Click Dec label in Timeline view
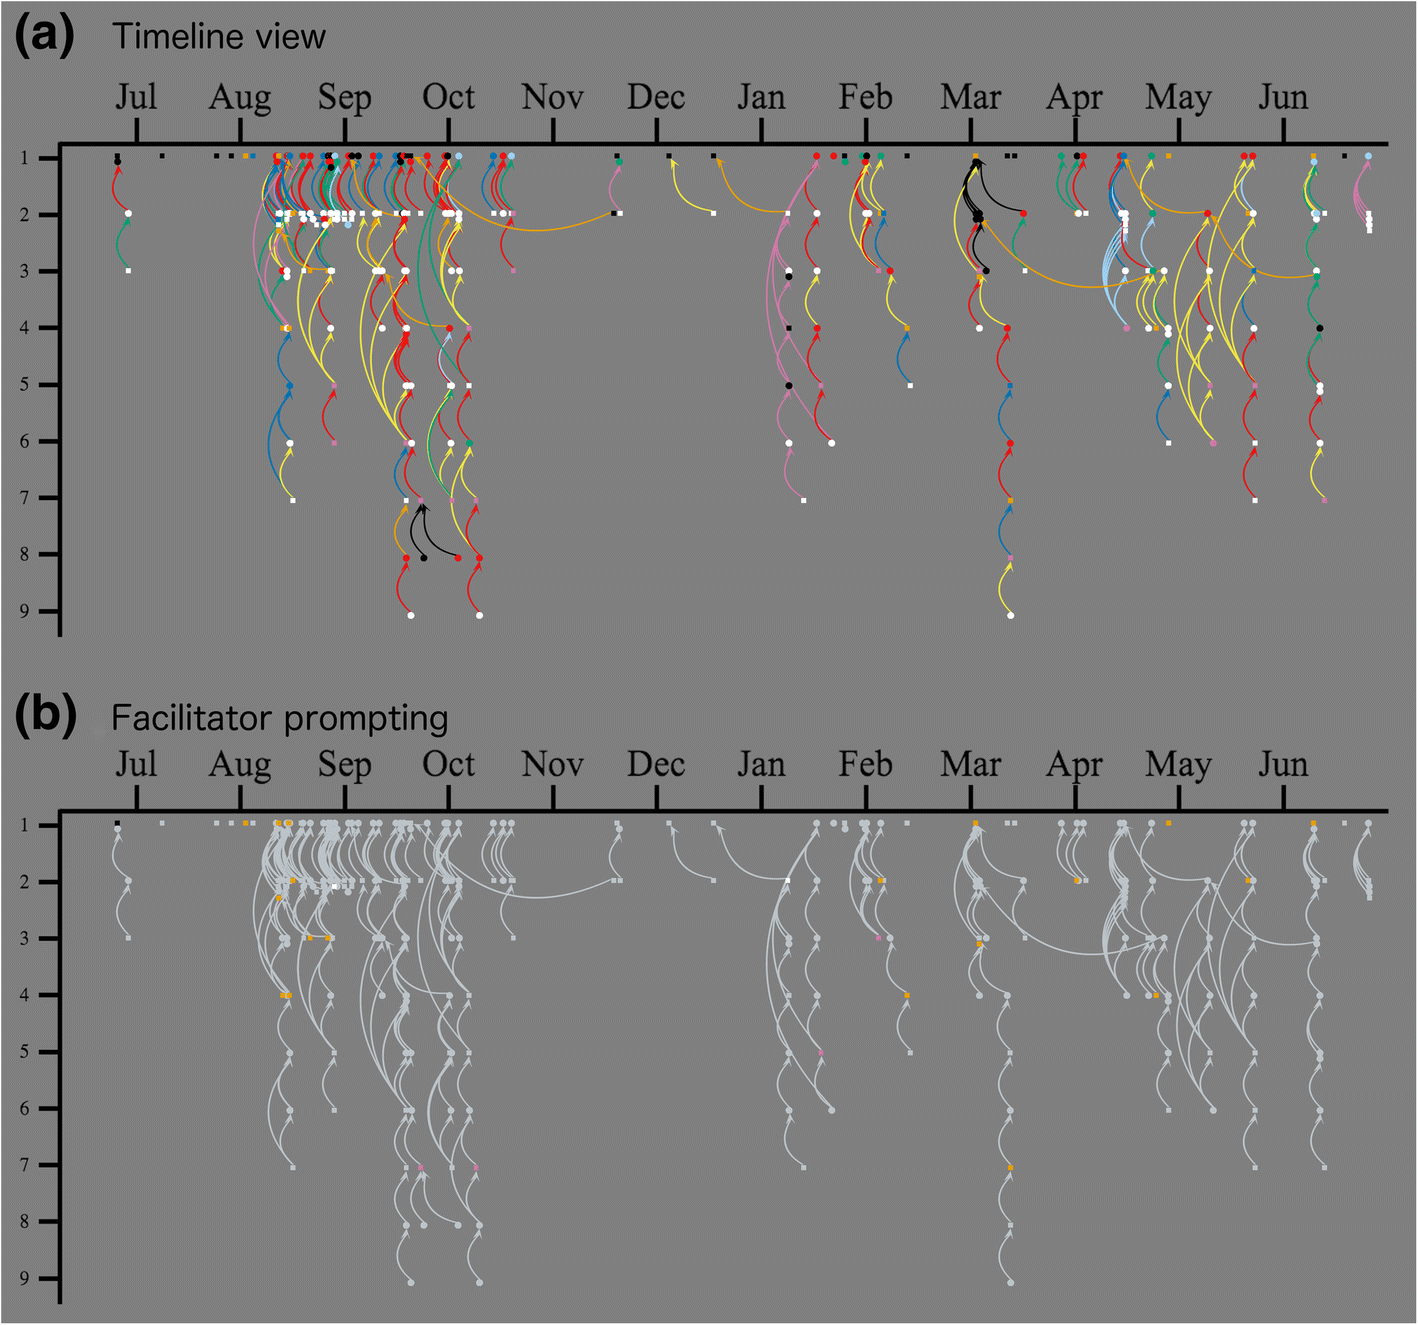1418x1325 pixels. (x=656, y=97)
